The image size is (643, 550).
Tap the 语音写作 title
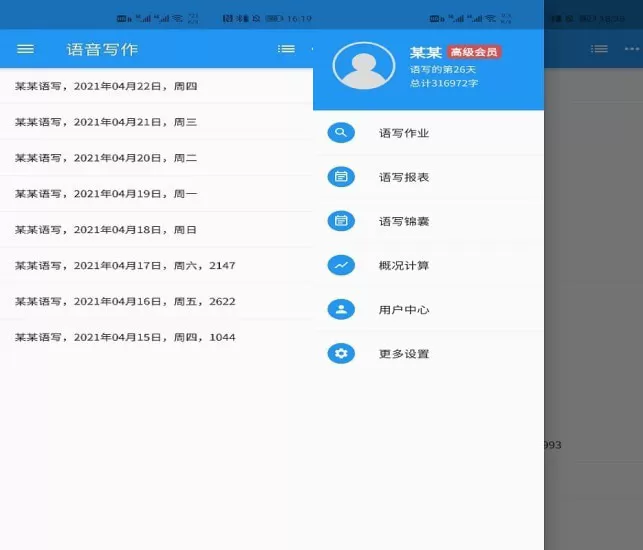click(102, 50)
